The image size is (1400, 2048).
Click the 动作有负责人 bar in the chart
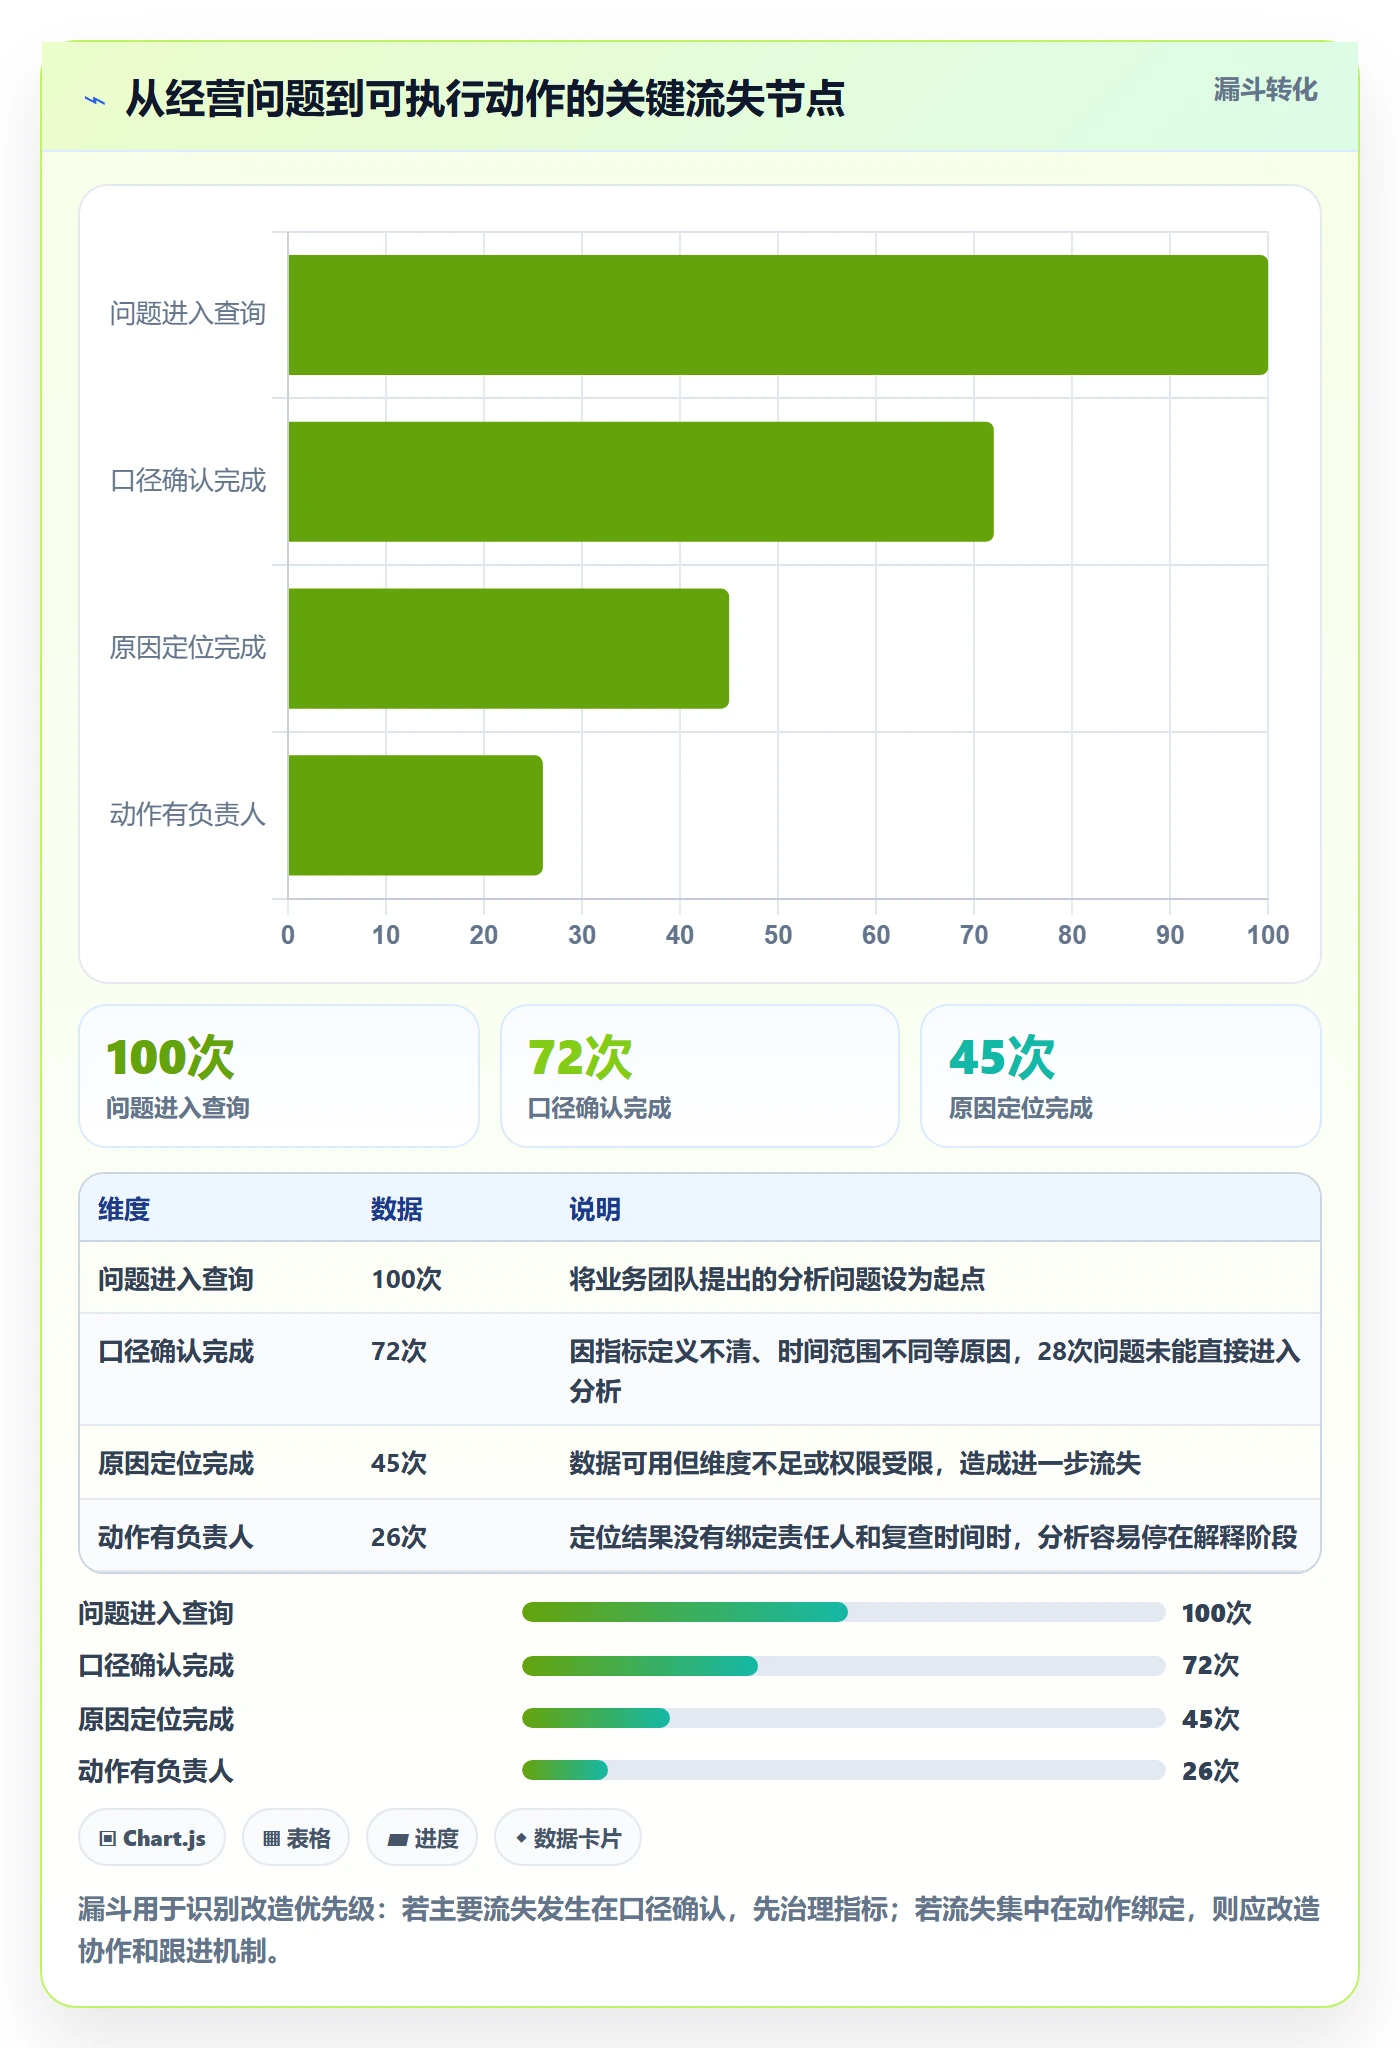(x=416, y=815)
